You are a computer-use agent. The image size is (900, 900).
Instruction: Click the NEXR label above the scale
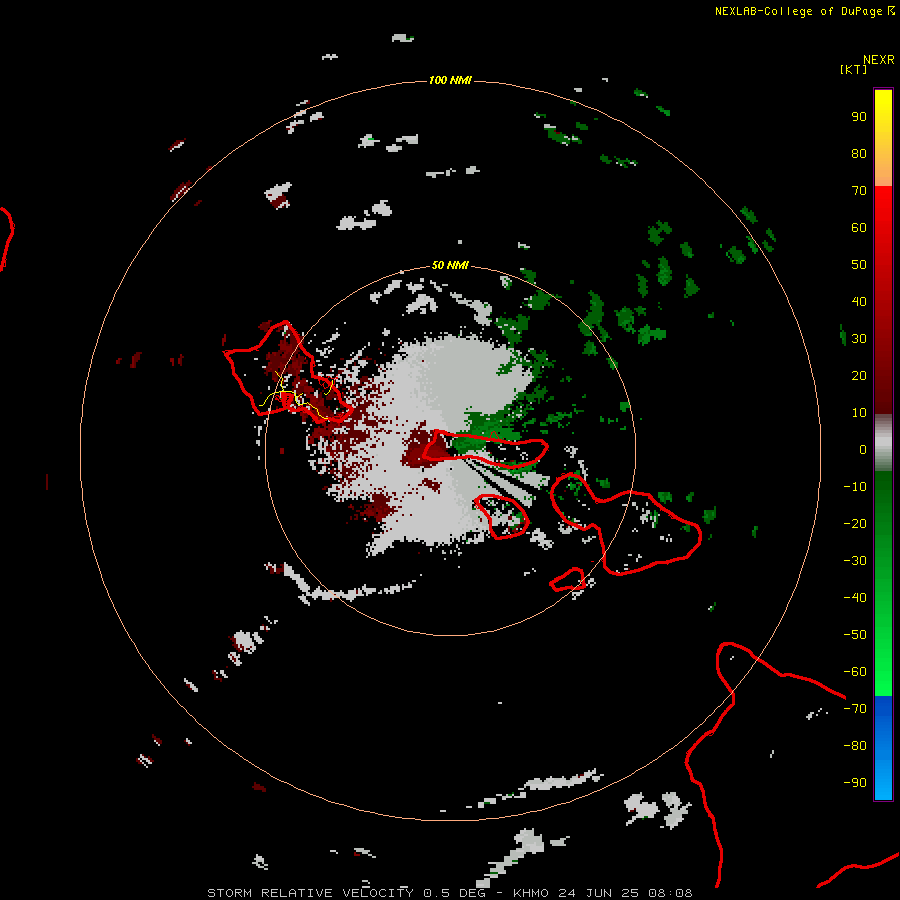[x=878, y=60]
